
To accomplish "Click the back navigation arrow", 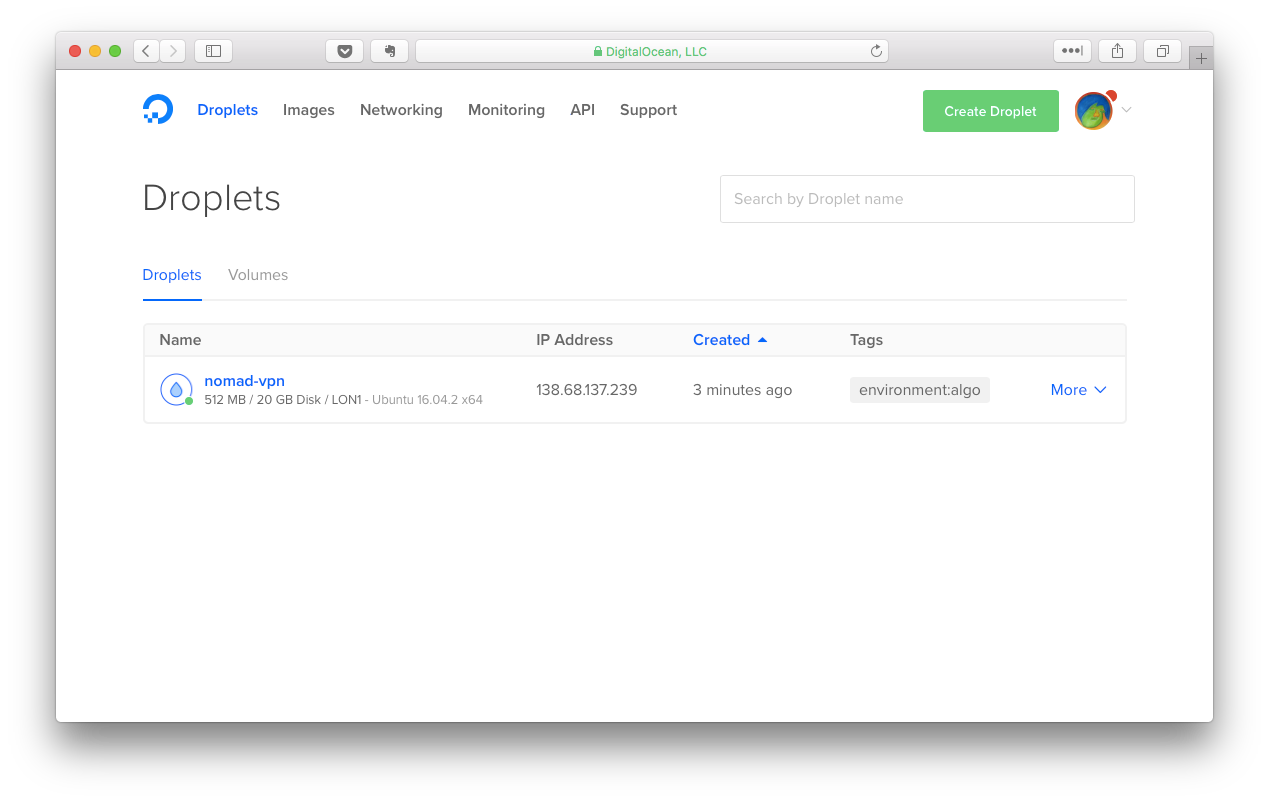I will pyautogui.click(x=145, y=50).
